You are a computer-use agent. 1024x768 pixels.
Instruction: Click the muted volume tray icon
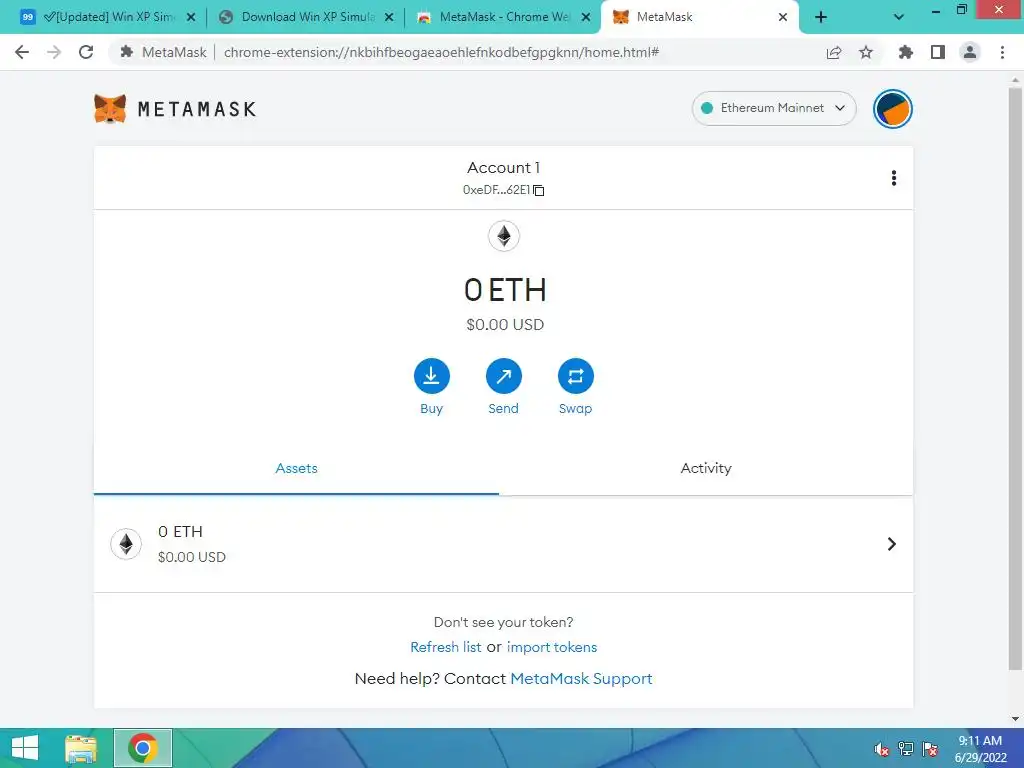tap(881, 749)
